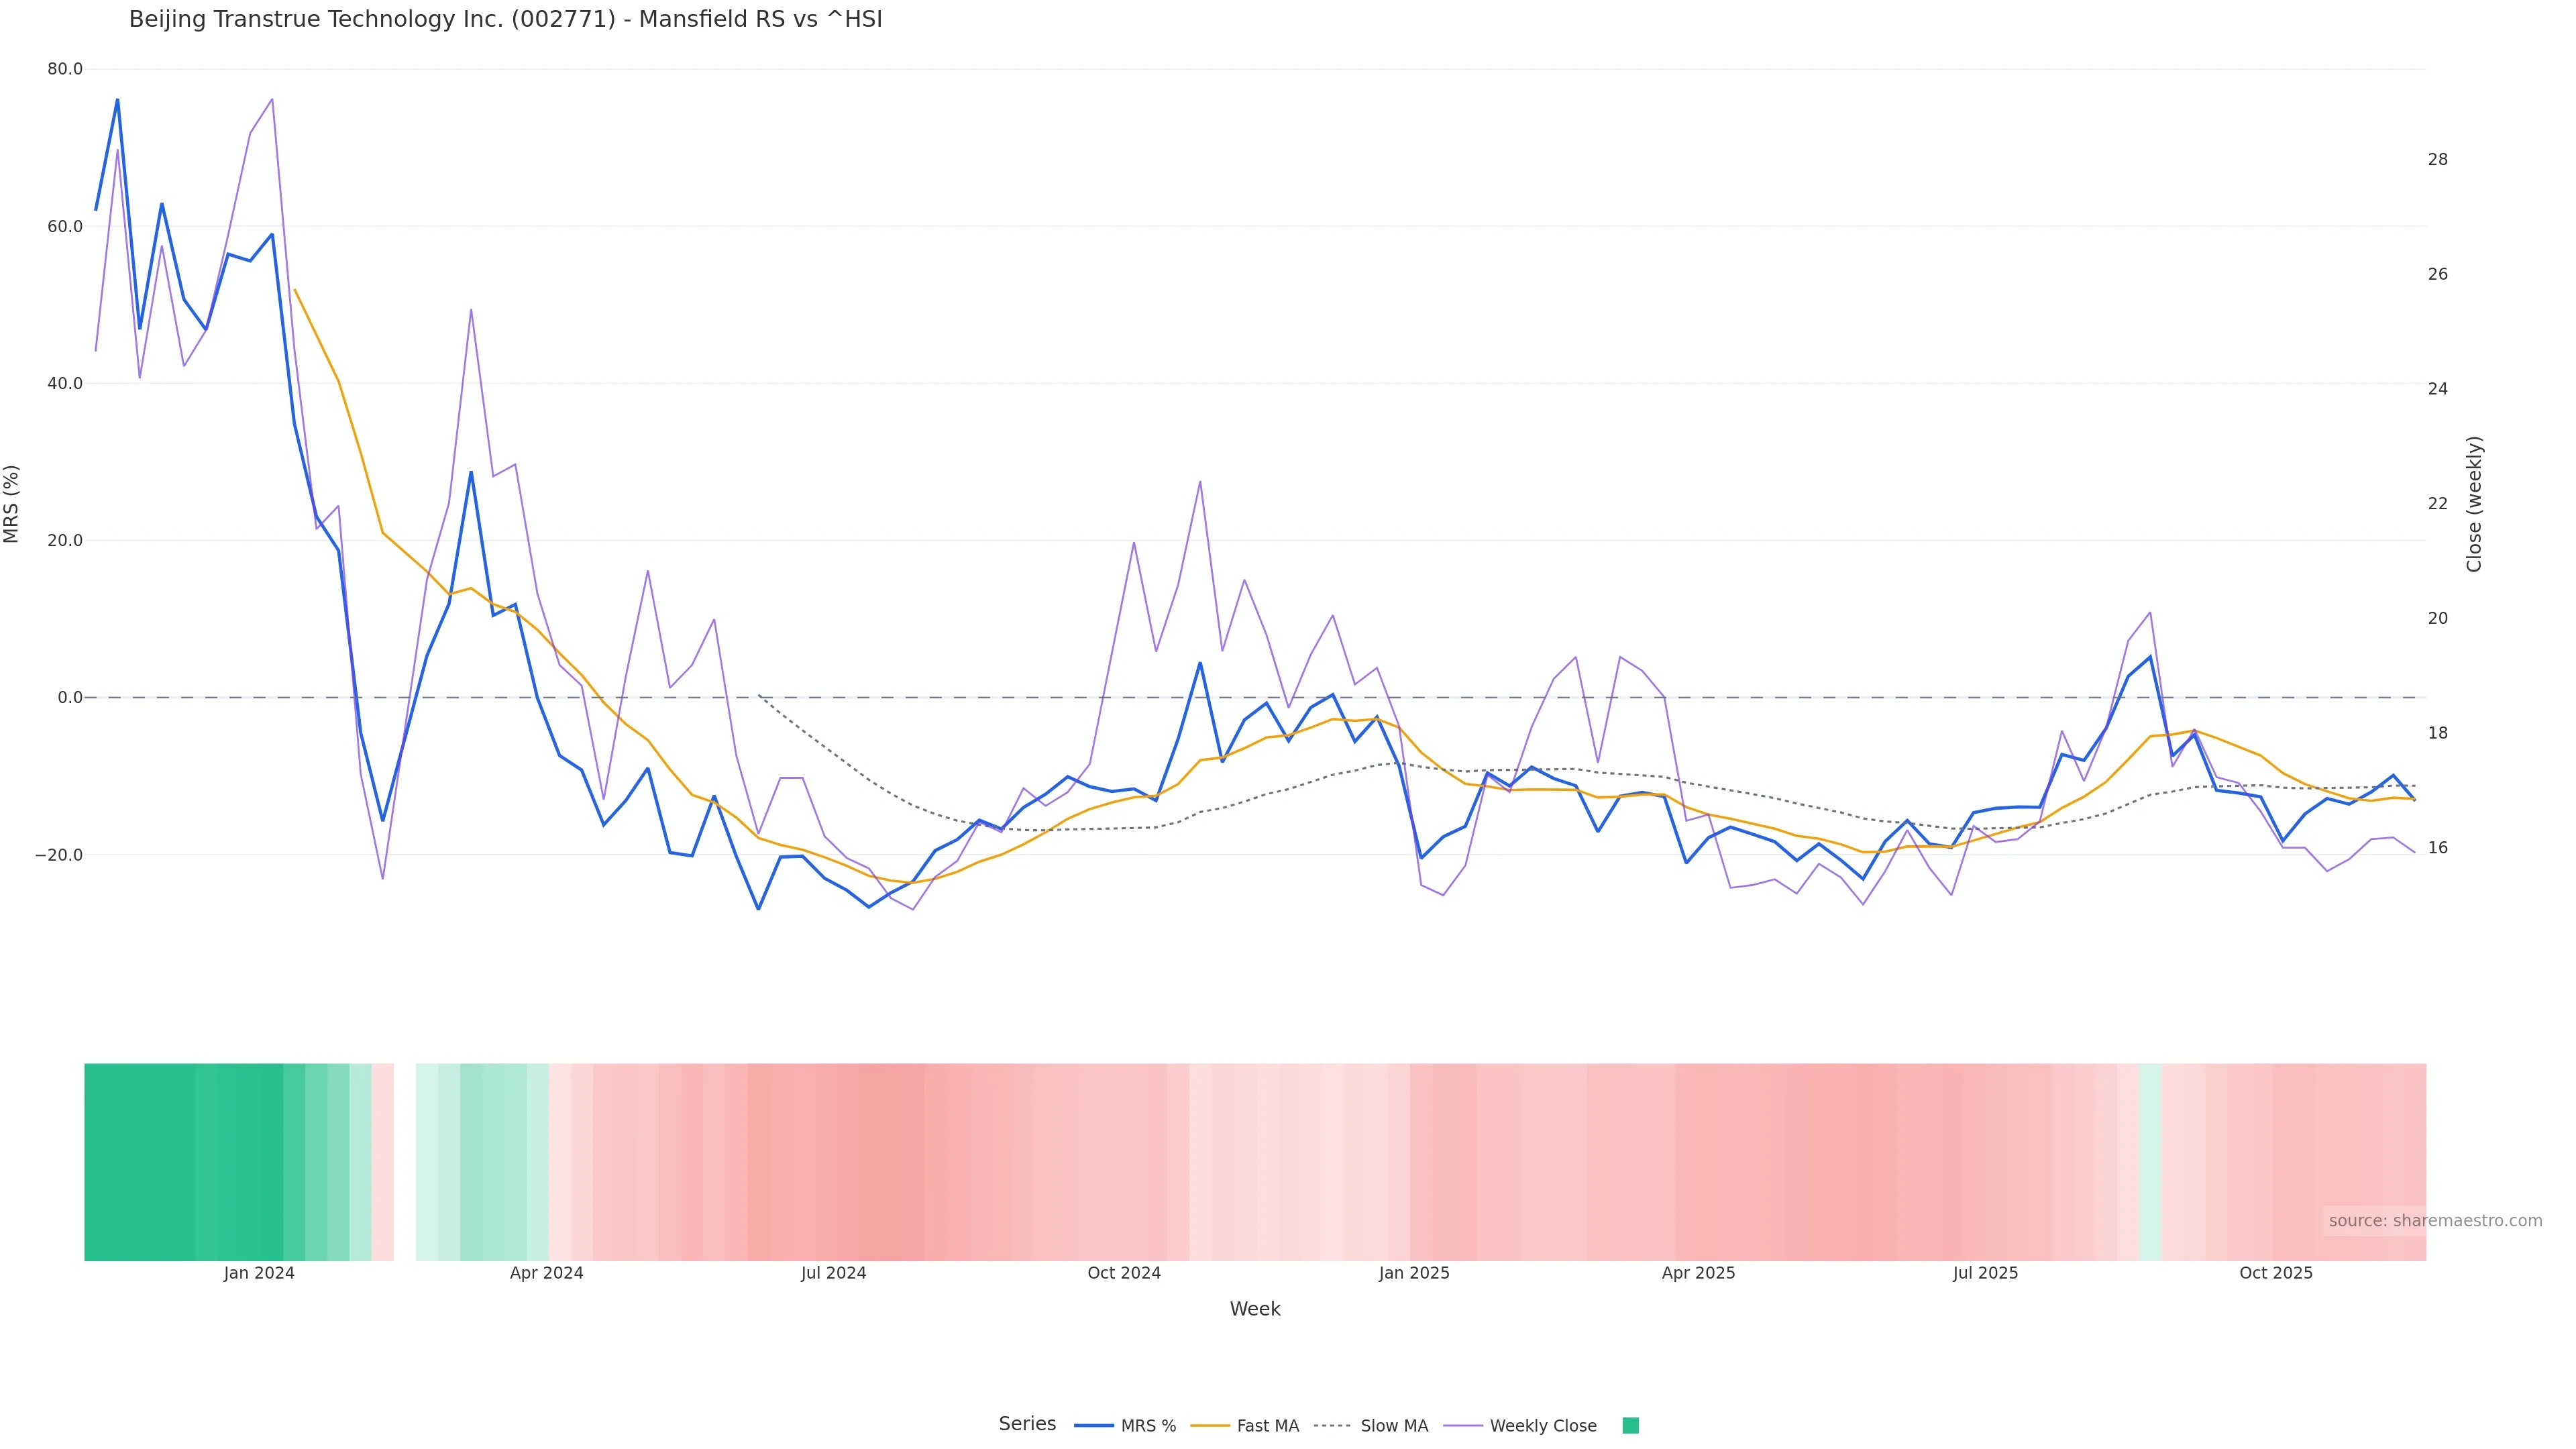The width and height of the screenshot is (2576, 1449).
Task: Click the 'Week' x-axis title
Action: [x=1254, y=1310]
